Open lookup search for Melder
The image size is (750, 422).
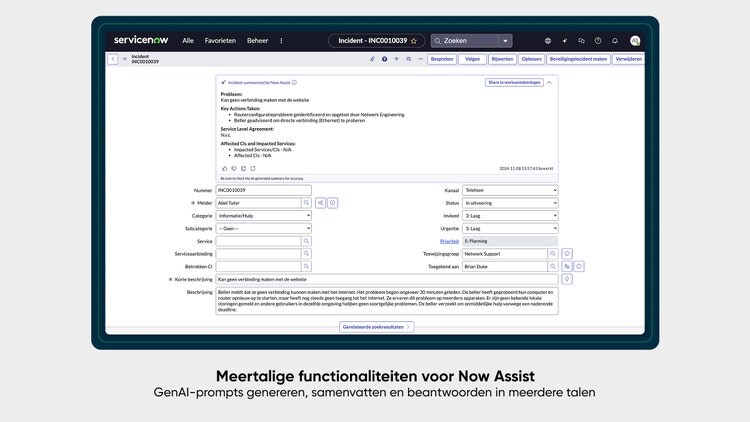pyautogui.click(x=306, y=203)
